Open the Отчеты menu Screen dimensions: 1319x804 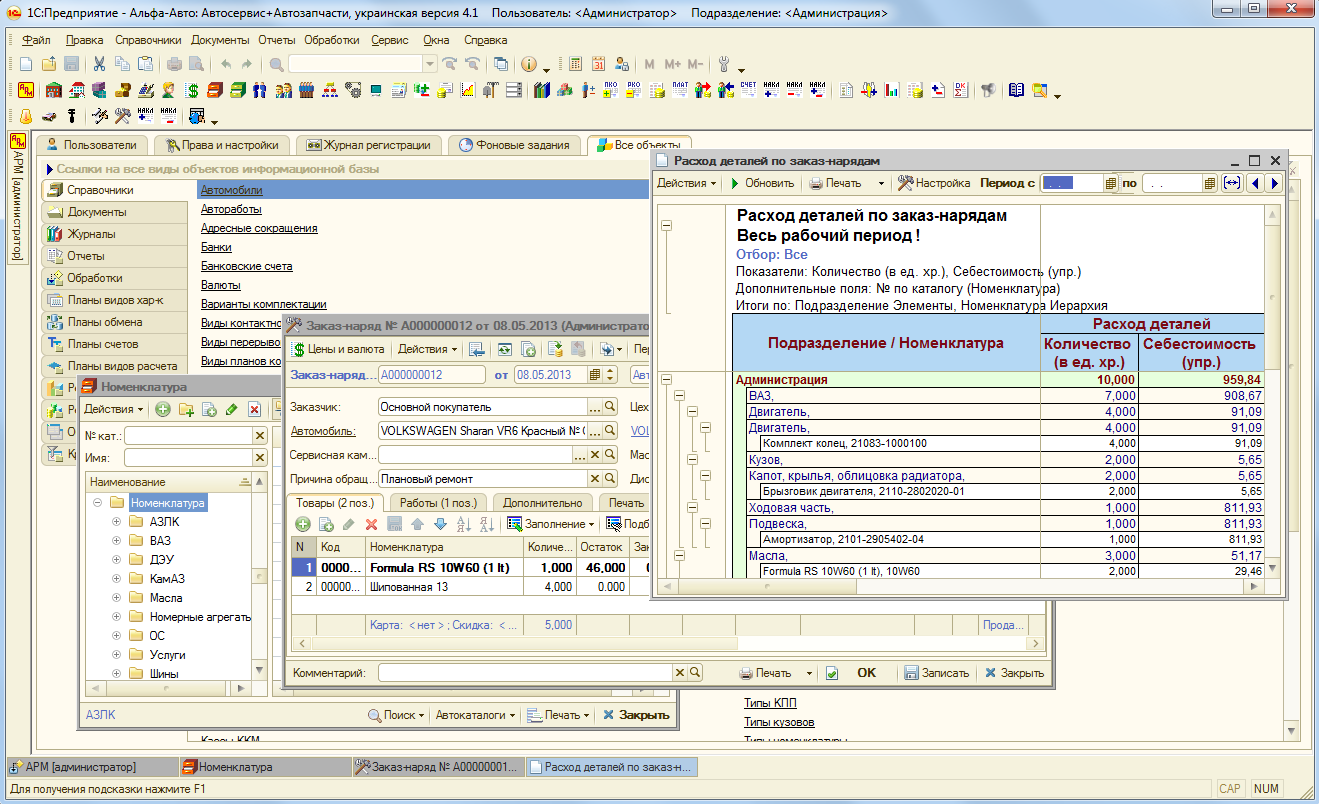(x=277, y=40)
